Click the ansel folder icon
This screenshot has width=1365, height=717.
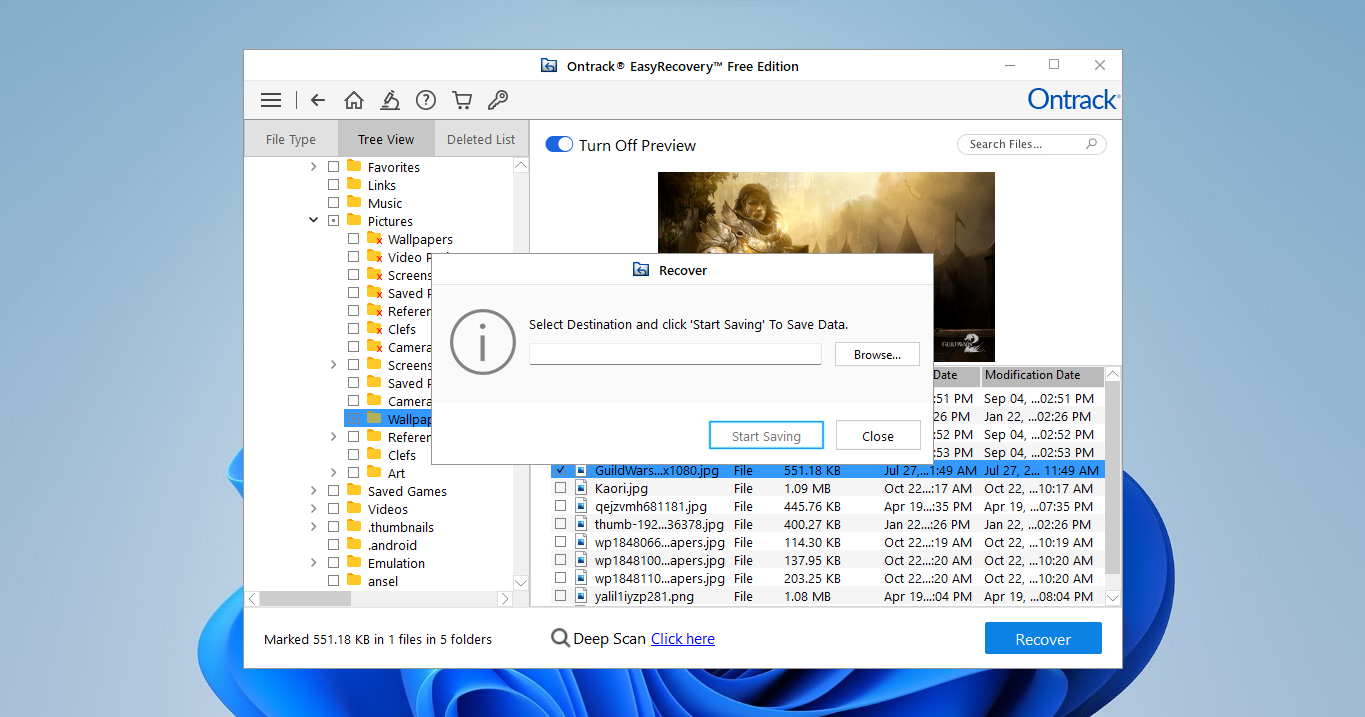[354, 581]
